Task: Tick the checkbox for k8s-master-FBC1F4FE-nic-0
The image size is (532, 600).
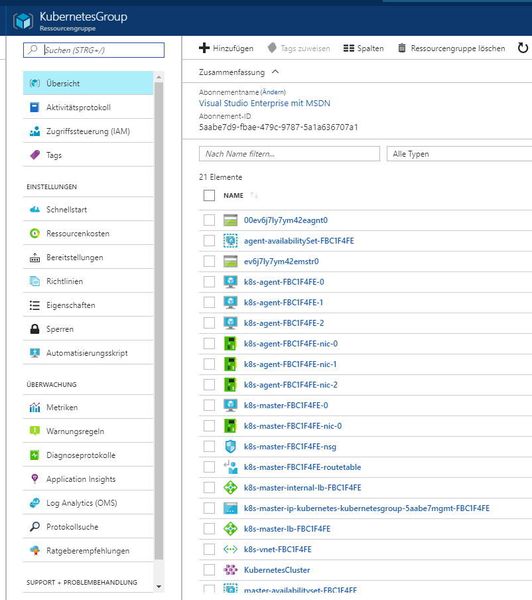Action: (x=209, y=426)
